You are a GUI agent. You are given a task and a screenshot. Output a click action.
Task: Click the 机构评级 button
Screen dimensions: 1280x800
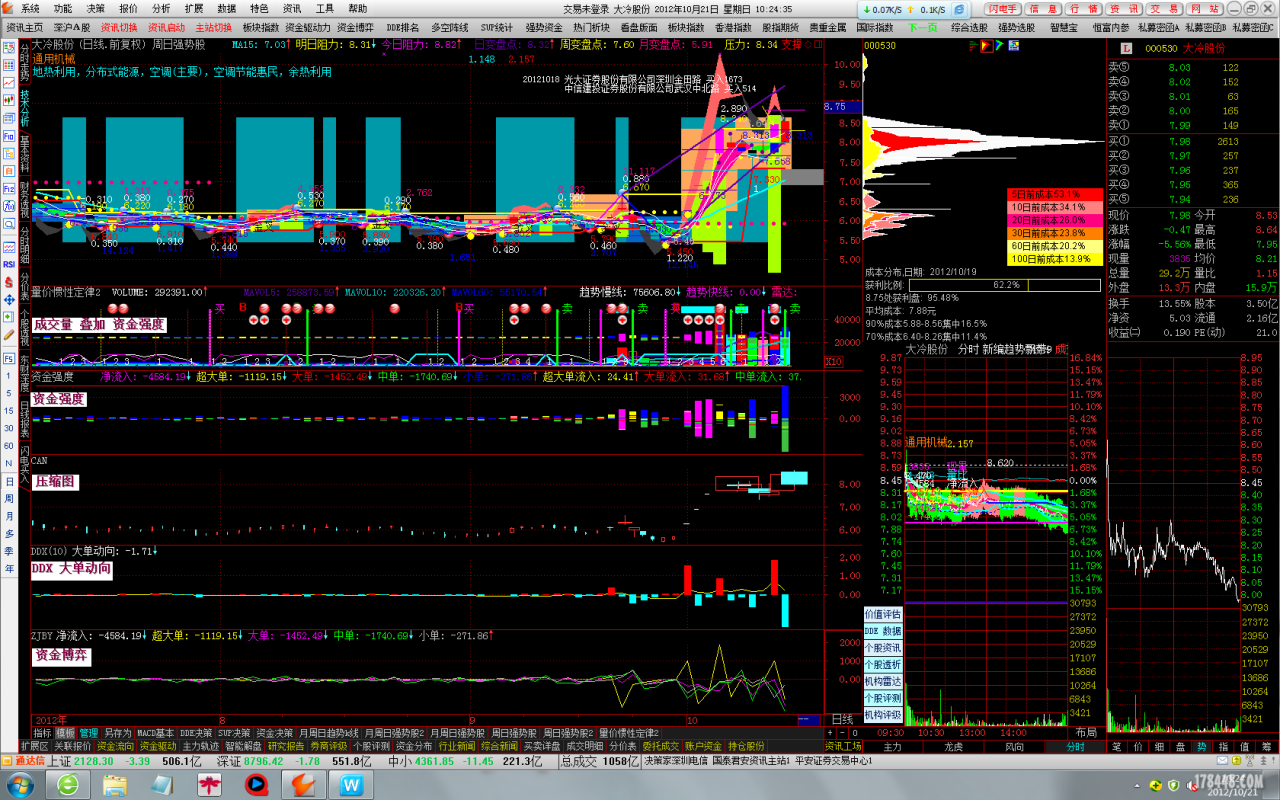pyautogui.click(x=882, y=715)
